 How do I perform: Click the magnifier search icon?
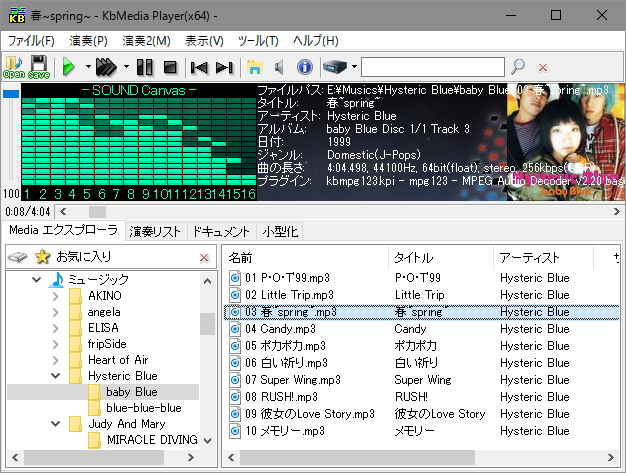pyautogui.click(x=518, y=67)
